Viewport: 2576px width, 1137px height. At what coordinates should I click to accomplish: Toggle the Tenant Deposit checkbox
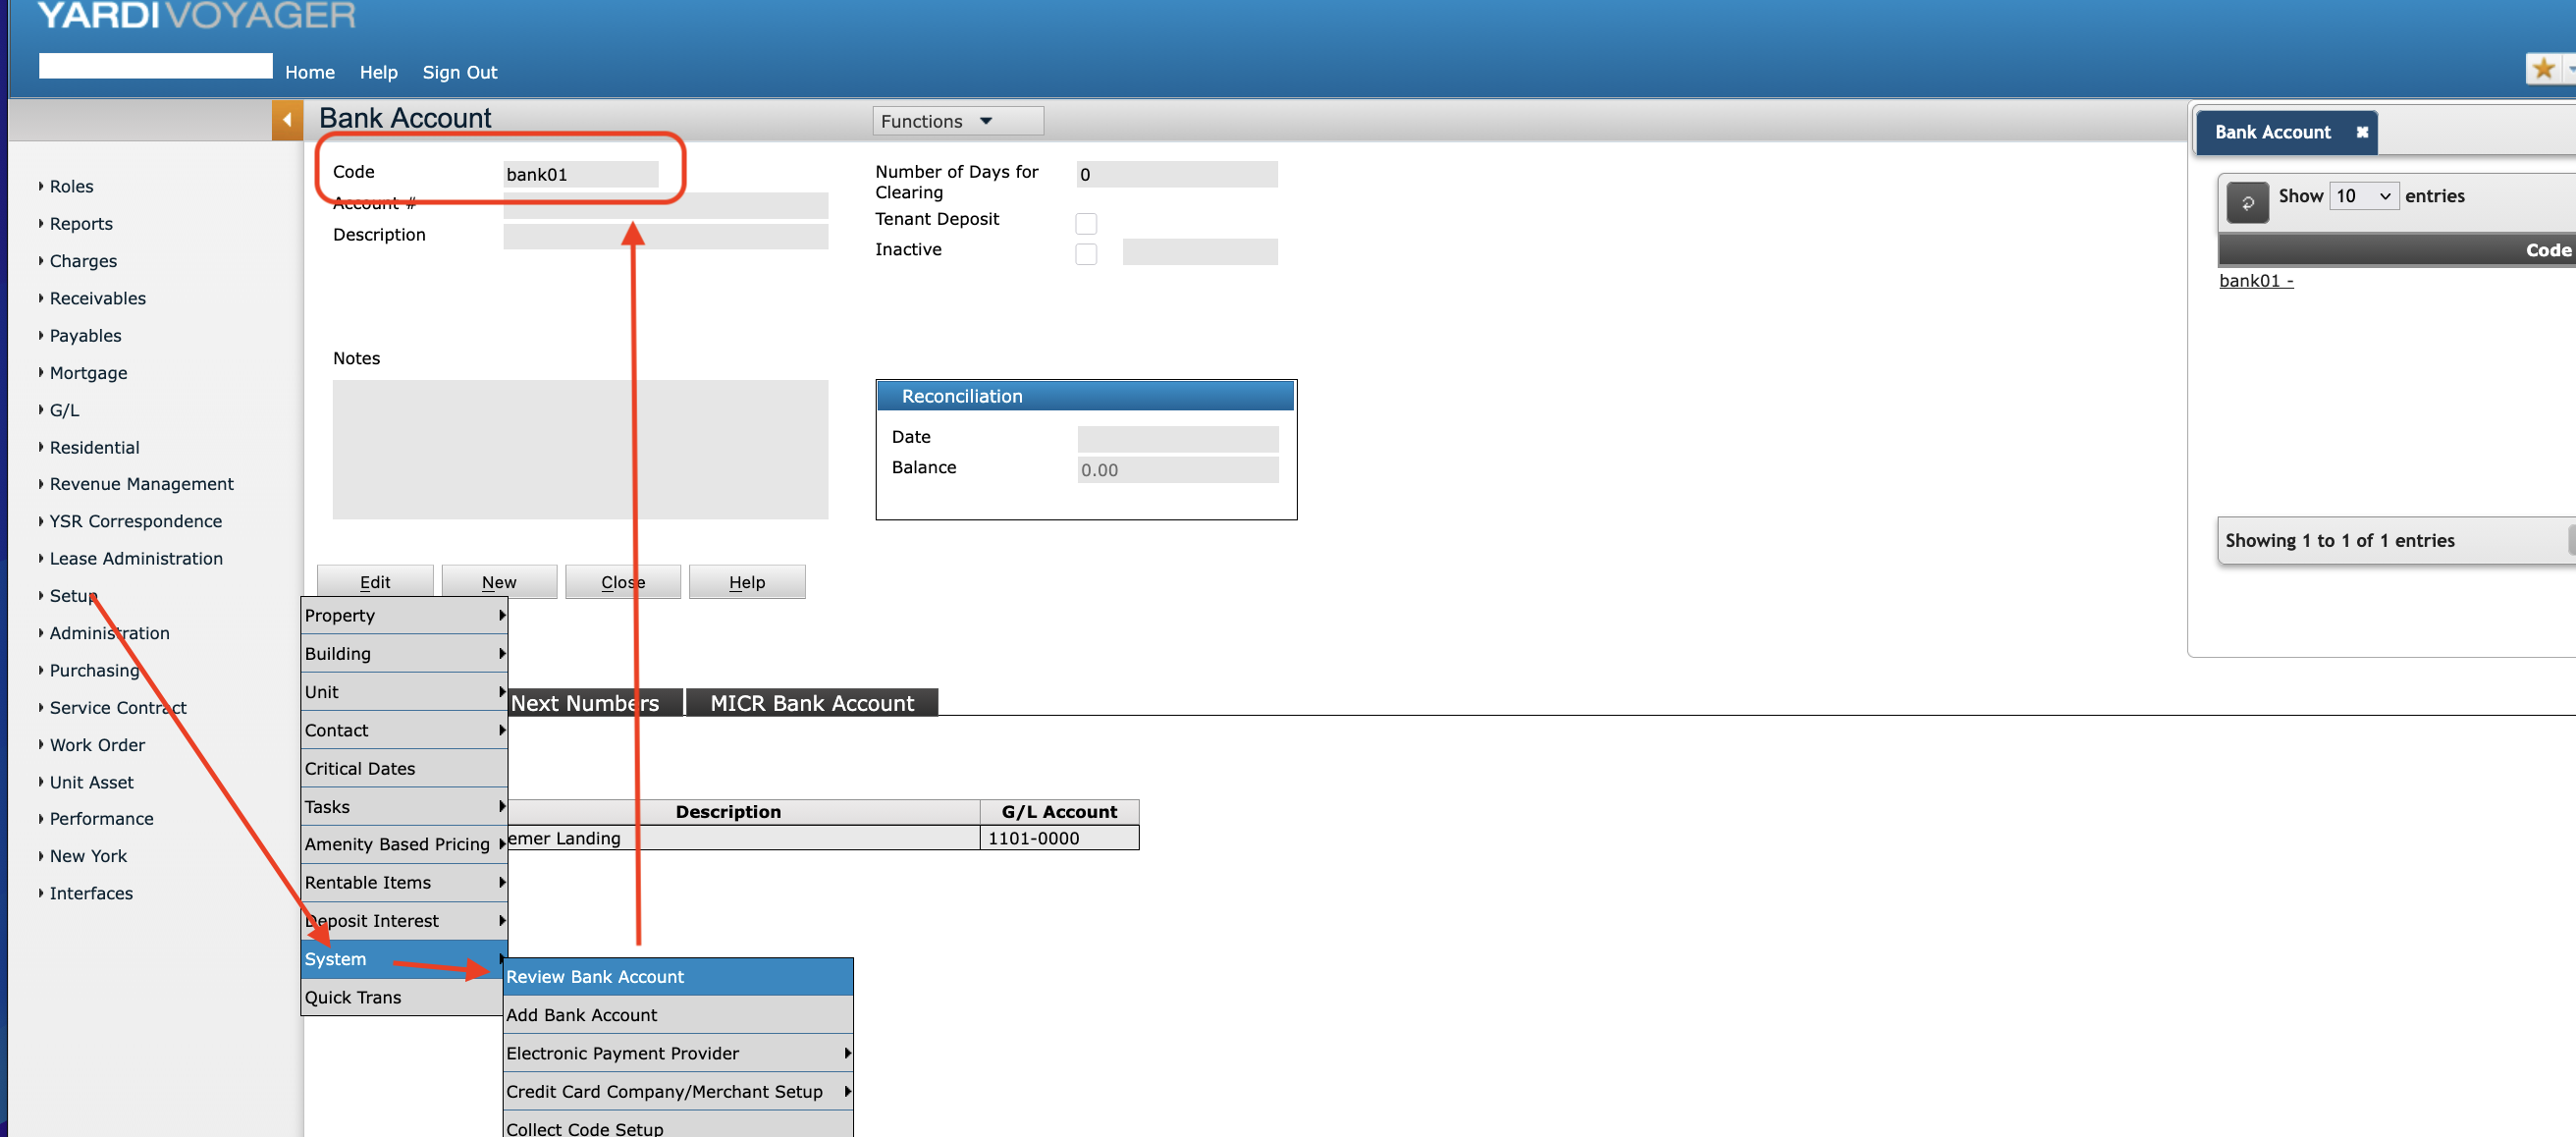[1086, 223]
